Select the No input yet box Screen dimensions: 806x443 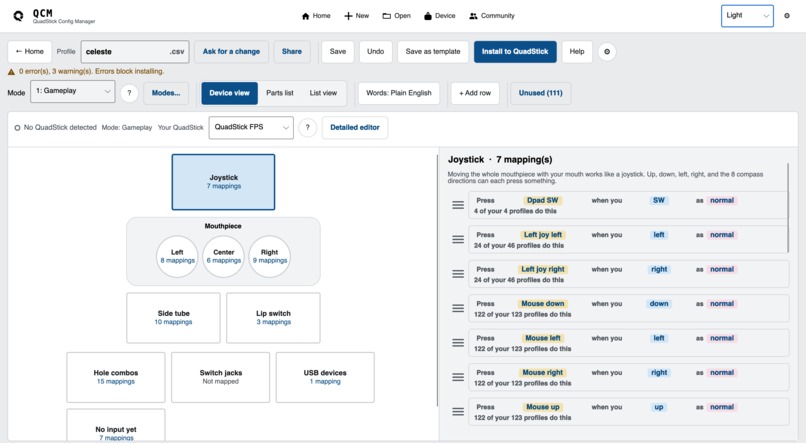116,426
